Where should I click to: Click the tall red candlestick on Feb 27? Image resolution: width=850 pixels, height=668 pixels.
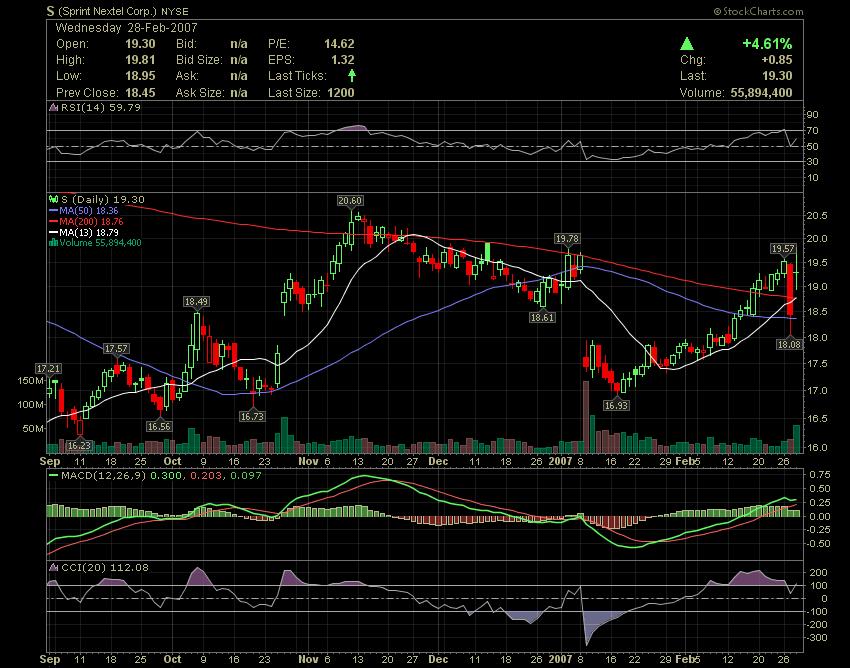[x=790, y=290]
